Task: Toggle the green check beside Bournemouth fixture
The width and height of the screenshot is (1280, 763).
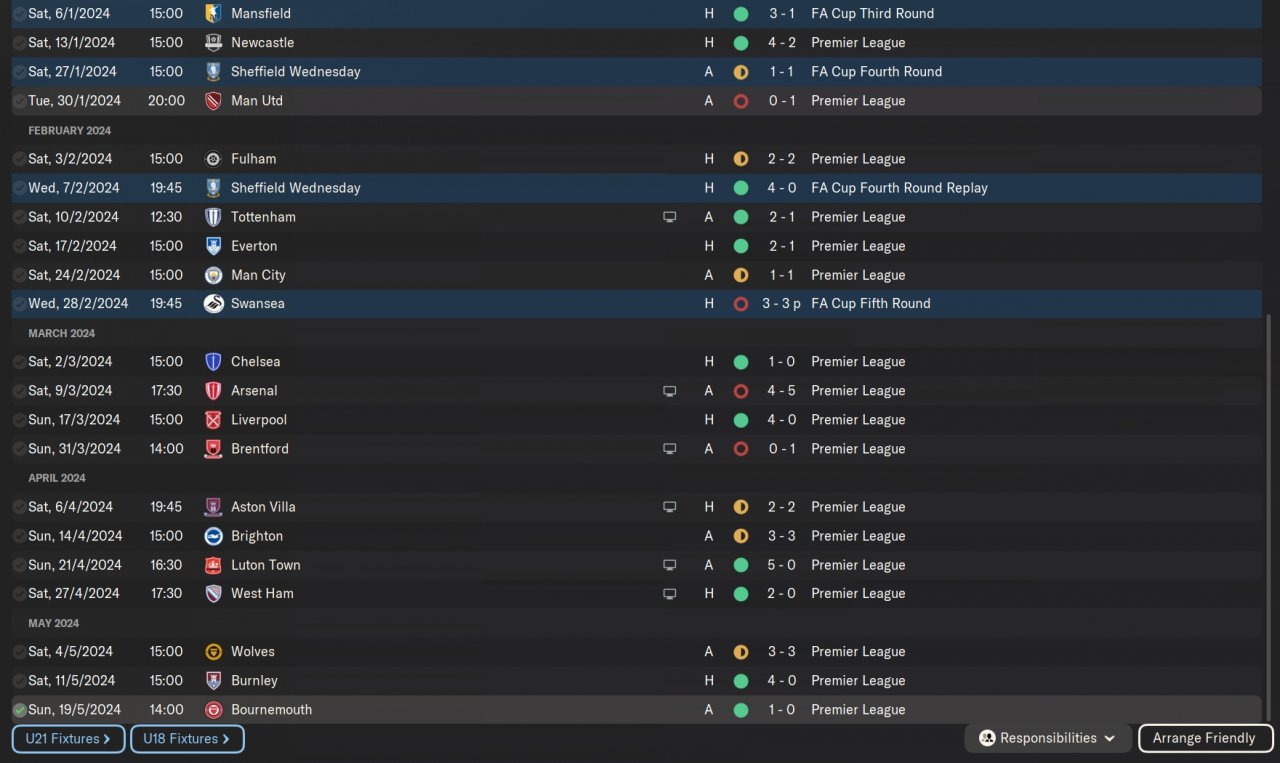Action: [x=20, y=710]
